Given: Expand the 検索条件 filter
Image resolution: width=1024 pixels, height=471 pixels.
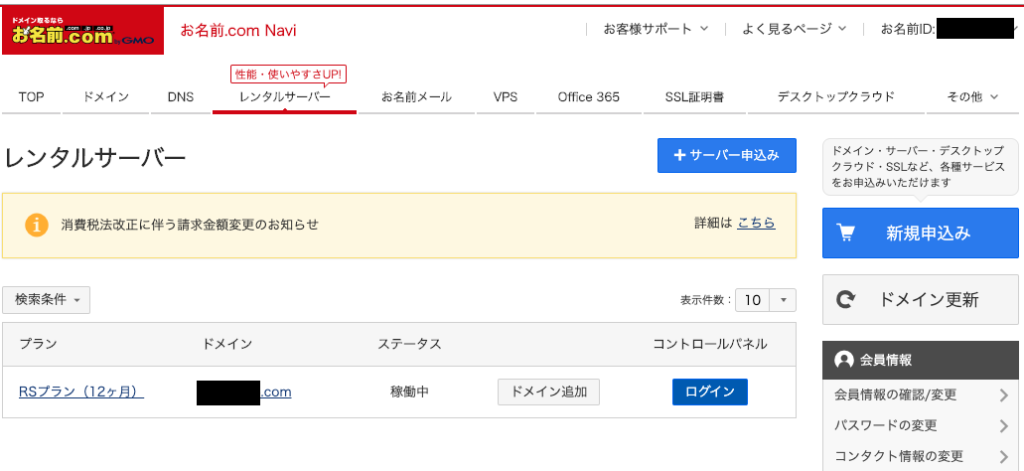Looking at the screenshot, I should (x=47, y=299).
